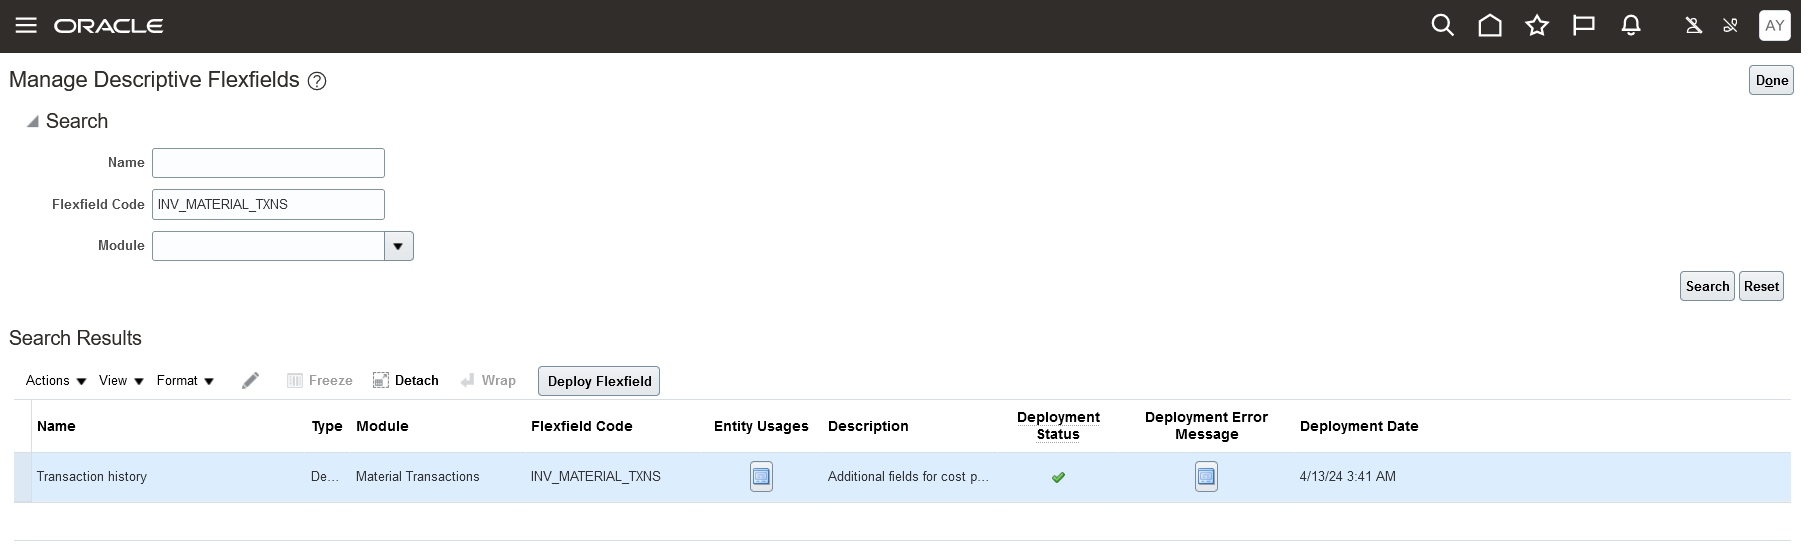Select the Transaction history row selector
Image resolution: width=1808 pixels, height=554 pixels.
(23, 477)
